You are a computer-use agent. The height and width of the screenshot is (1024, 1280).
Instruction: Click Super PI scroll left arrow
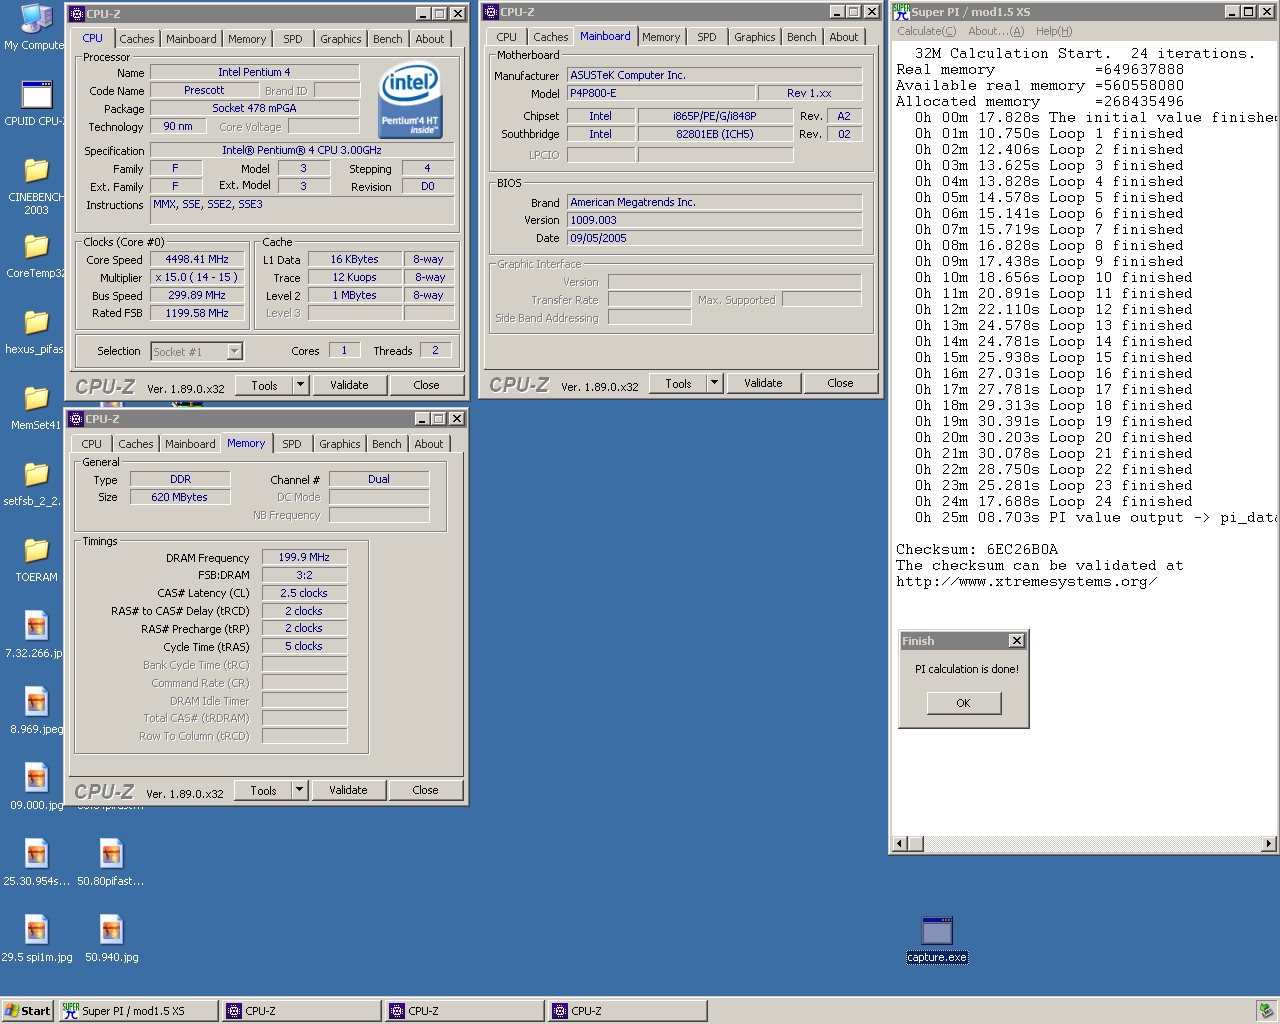[x=900, y=844]
